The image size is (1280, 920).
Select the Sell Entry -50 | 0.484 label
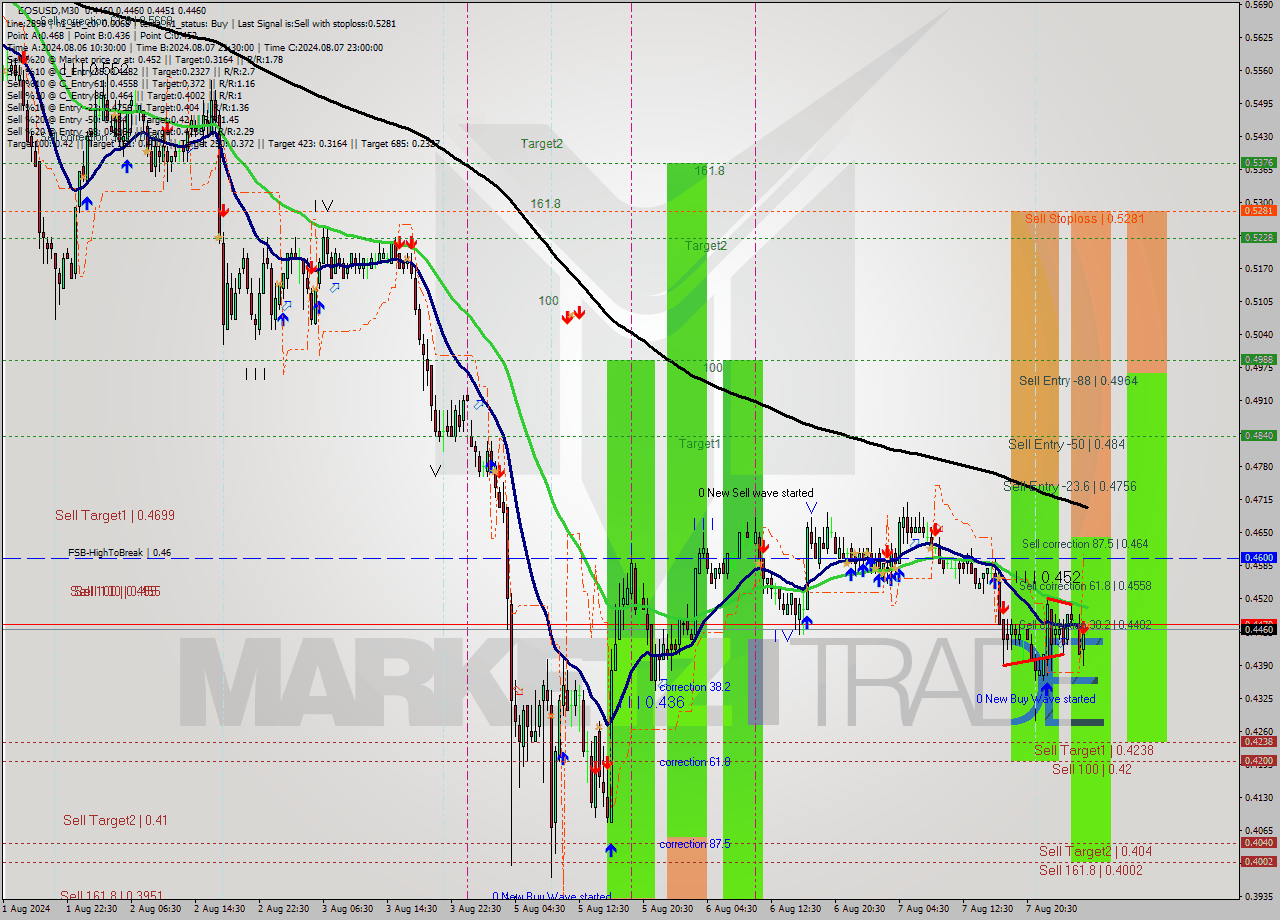1066,444
